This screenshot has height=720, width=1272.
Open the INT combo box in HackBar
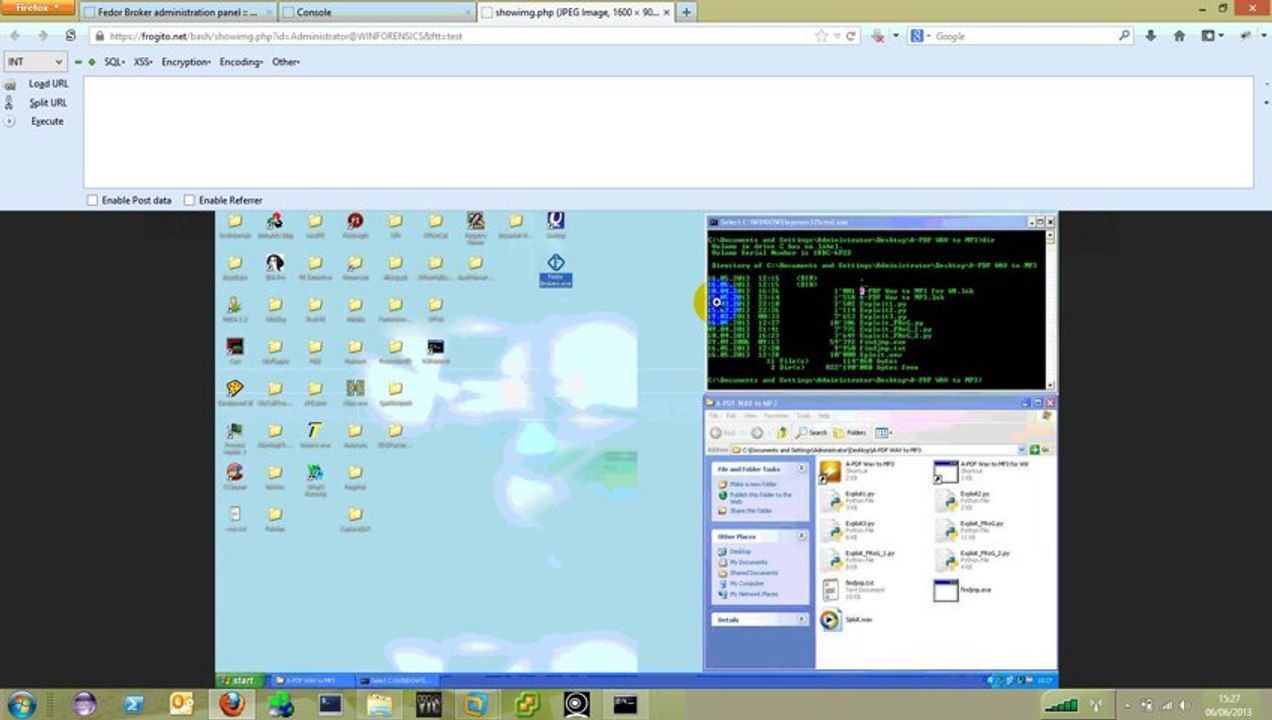point(34,62)
